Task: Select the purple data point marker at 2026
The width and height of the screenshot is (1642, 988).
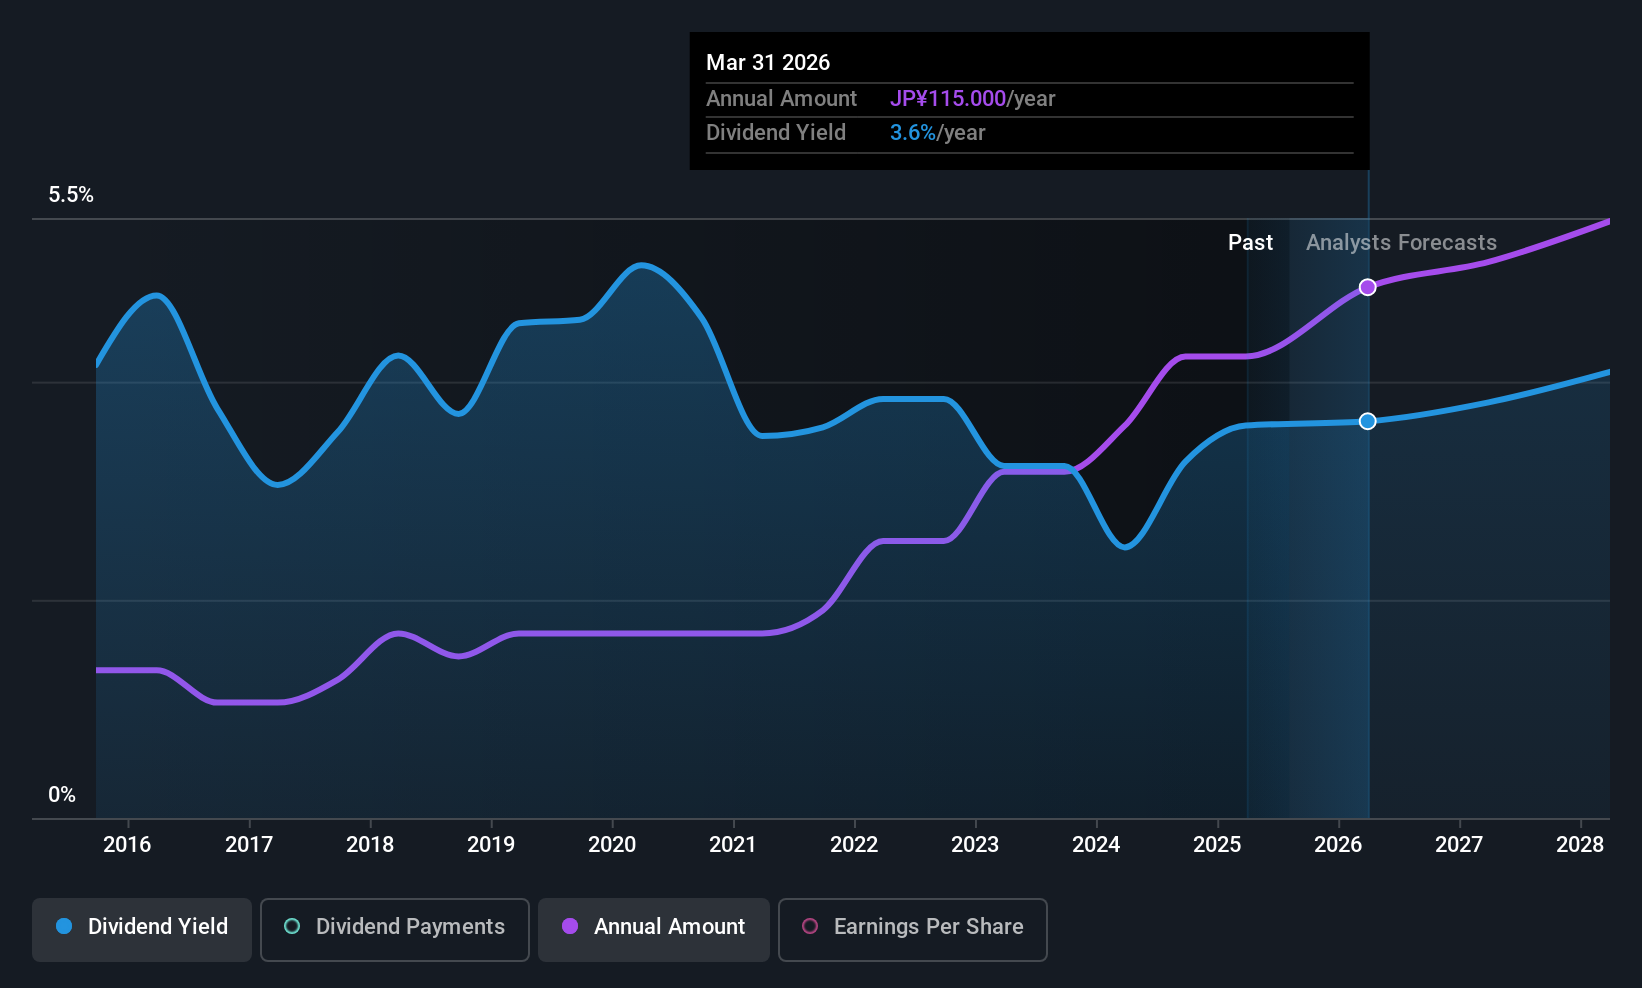Action: point(1367,287)
